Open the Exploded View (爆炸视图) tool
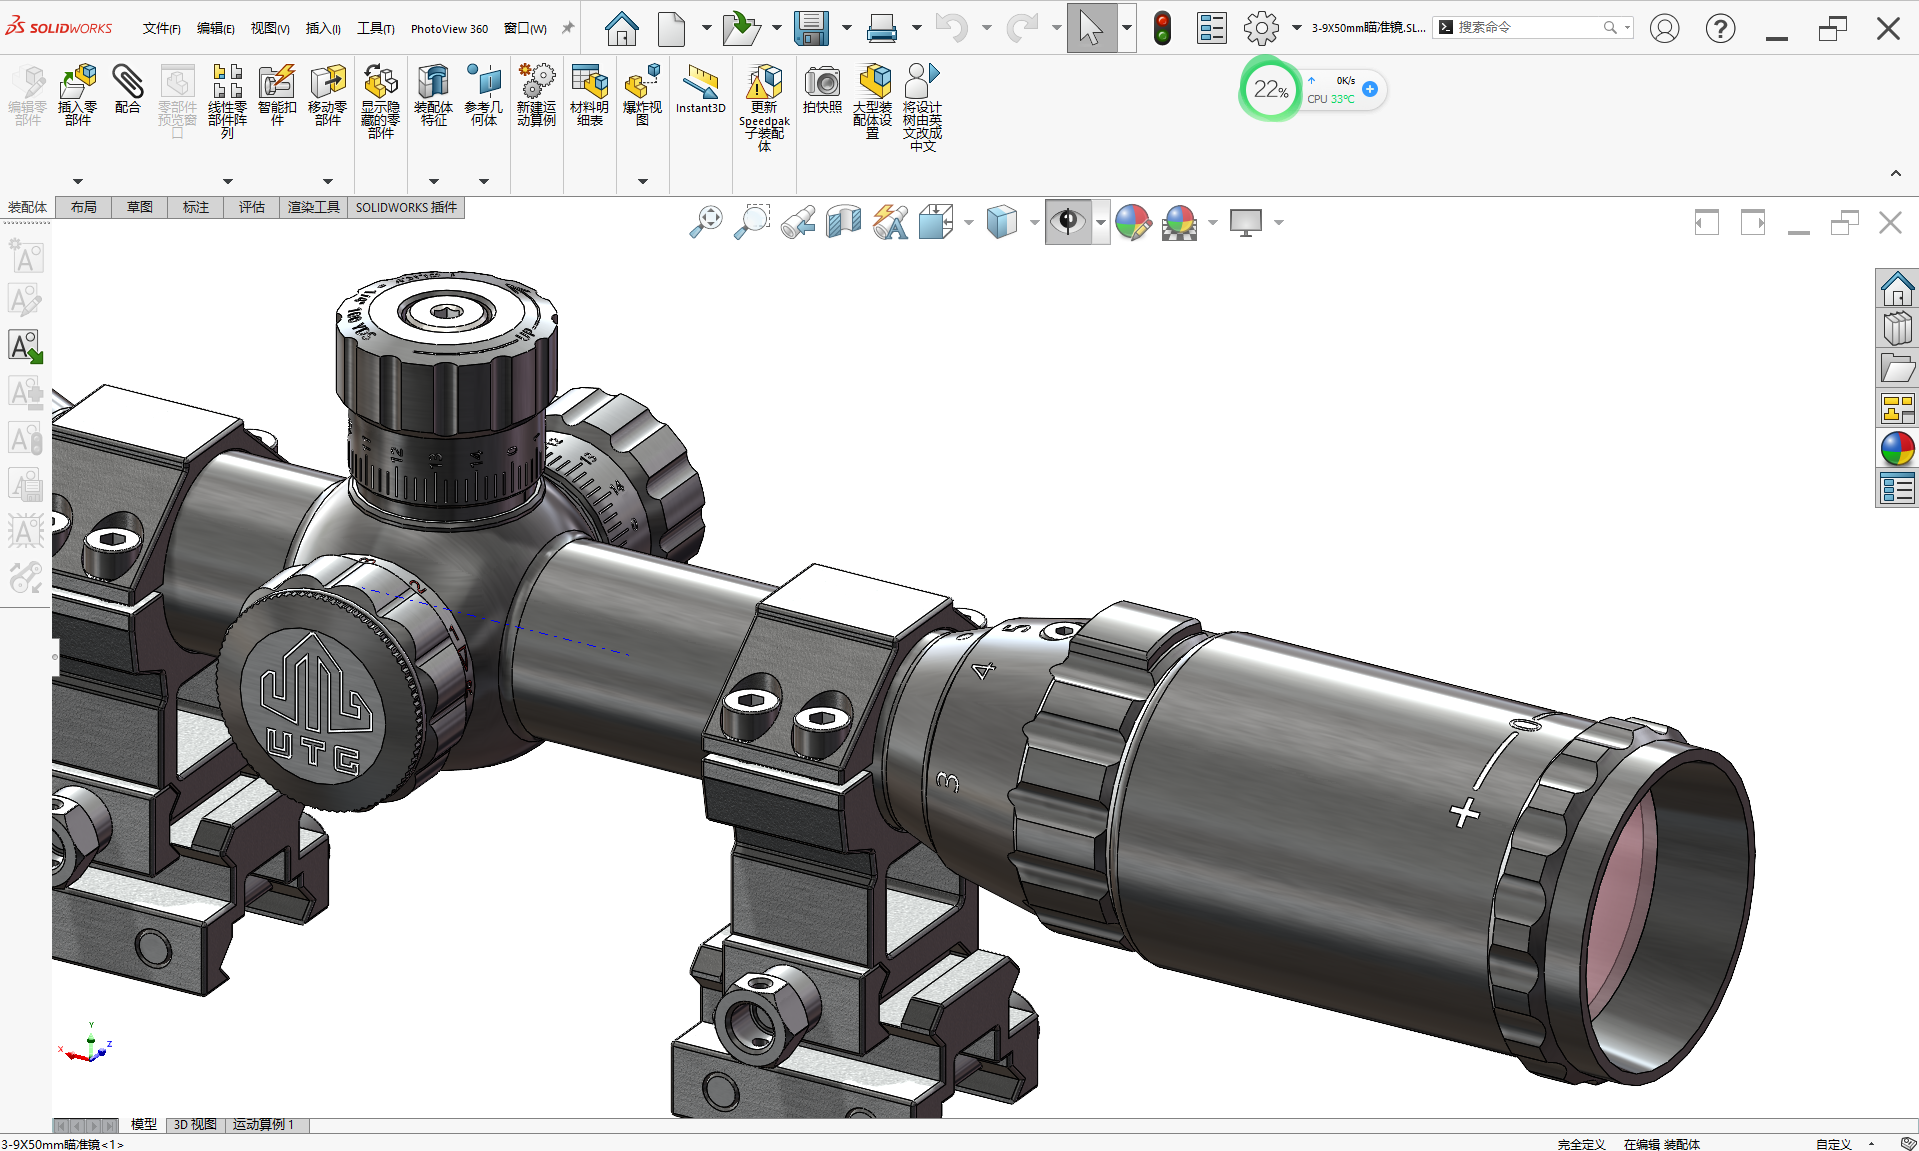1919x1151 pixels. tap(642, 95)
